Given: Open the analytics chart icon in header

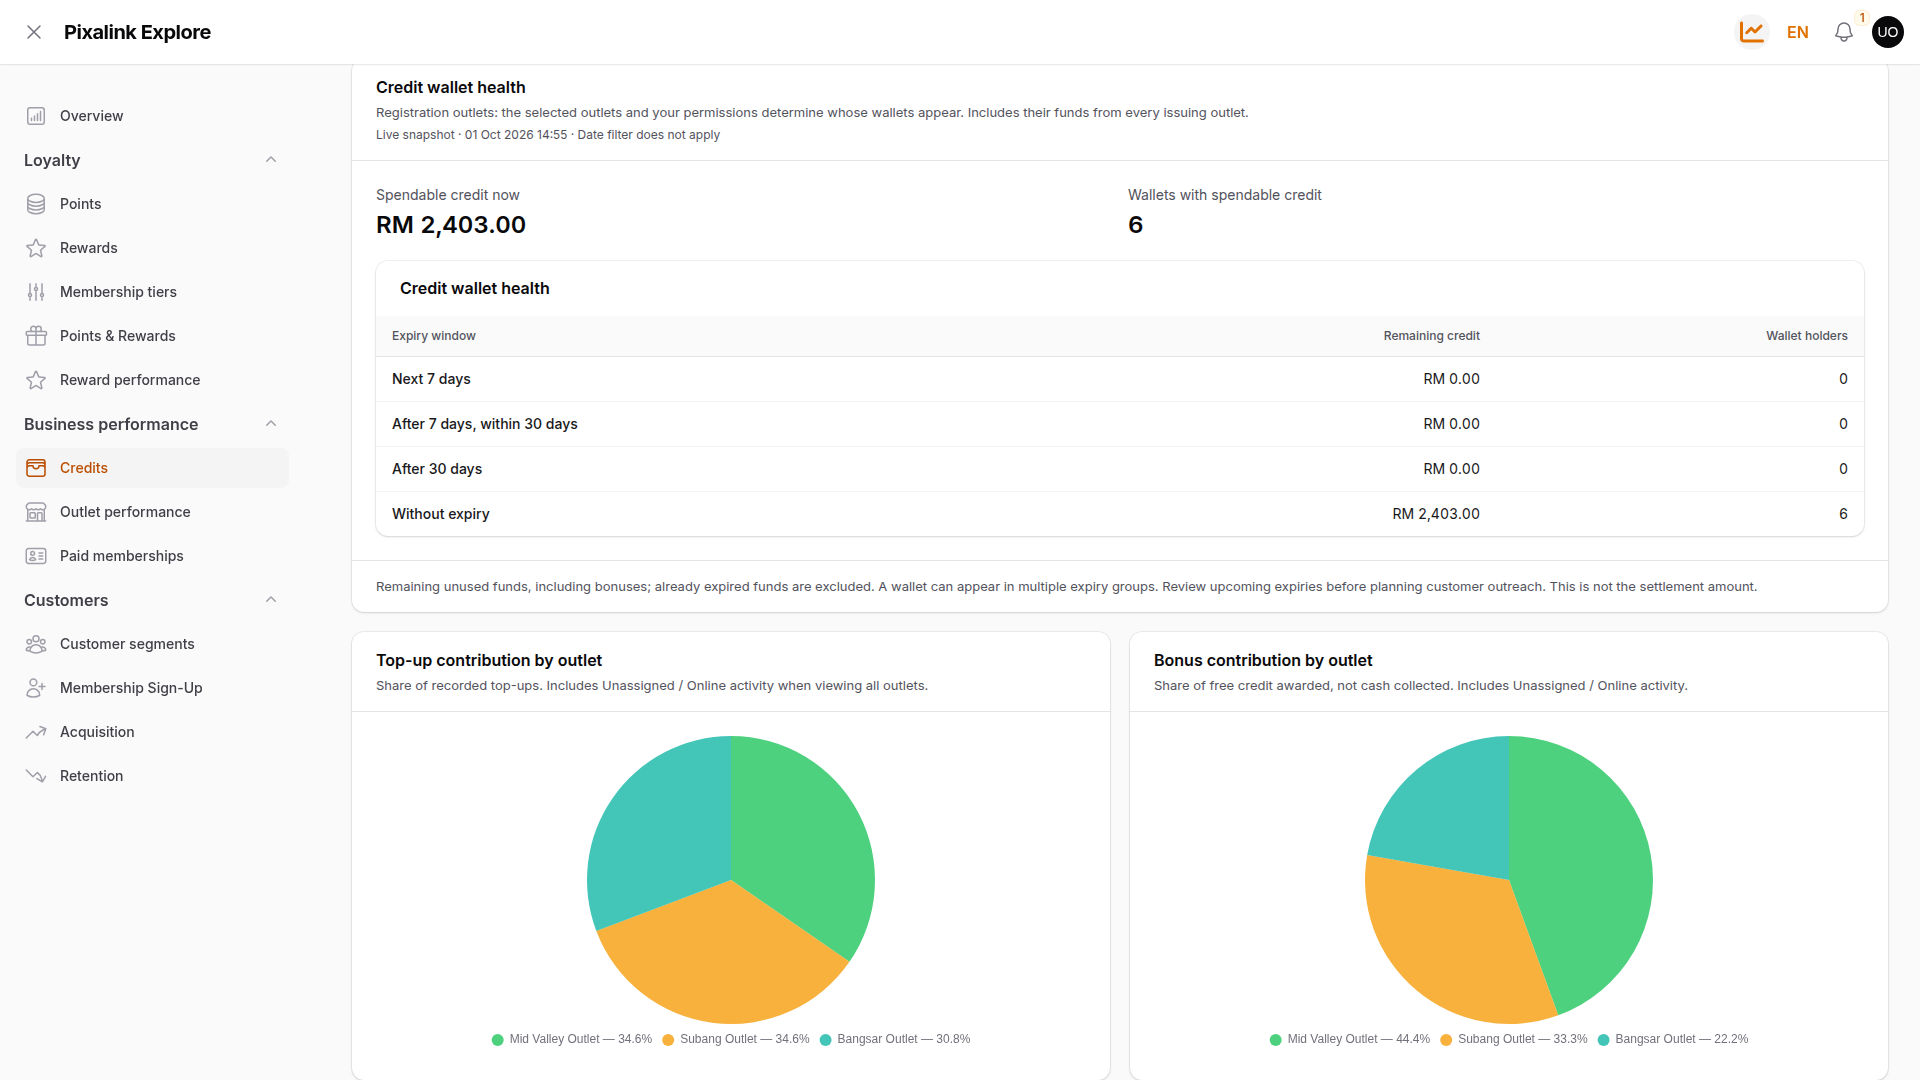Looking at the screenshot, I should (1752, 32).
